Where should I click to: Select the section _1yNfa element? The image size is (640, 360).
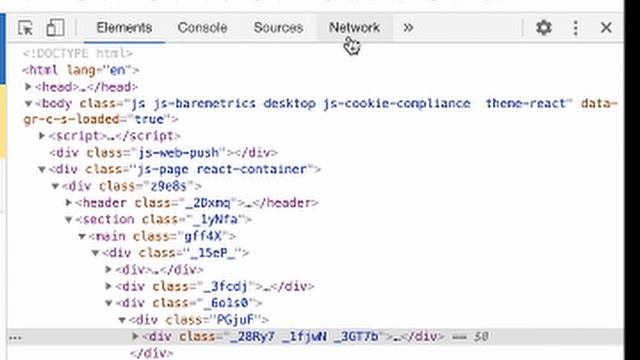click(x=163, y=219)
